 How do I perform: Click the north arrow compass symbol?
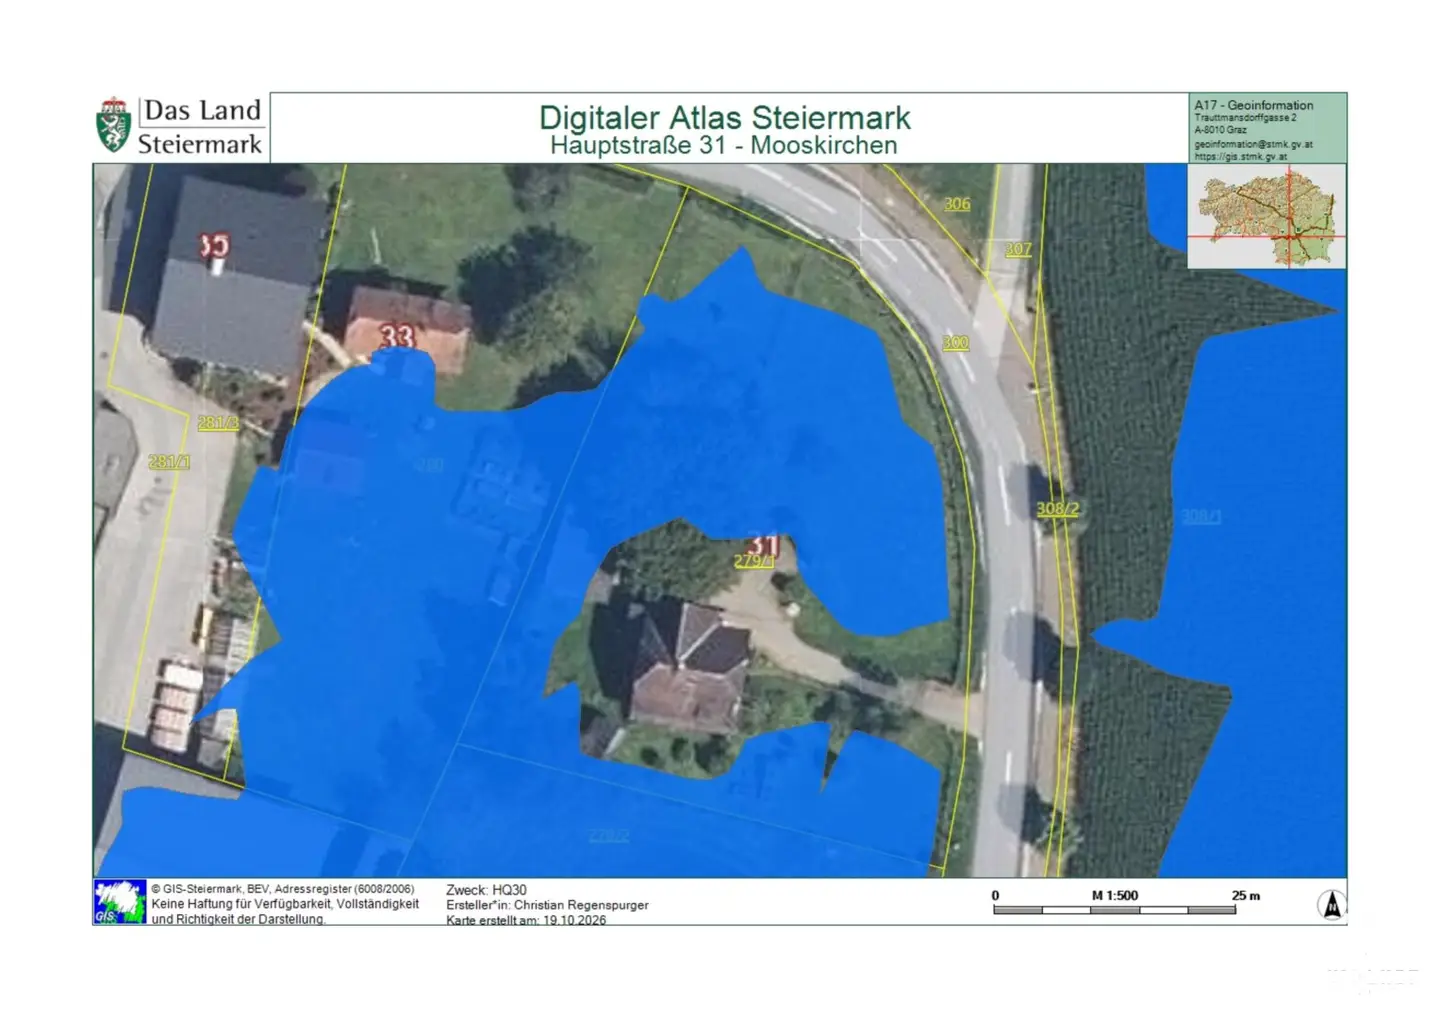(1332, 904)
